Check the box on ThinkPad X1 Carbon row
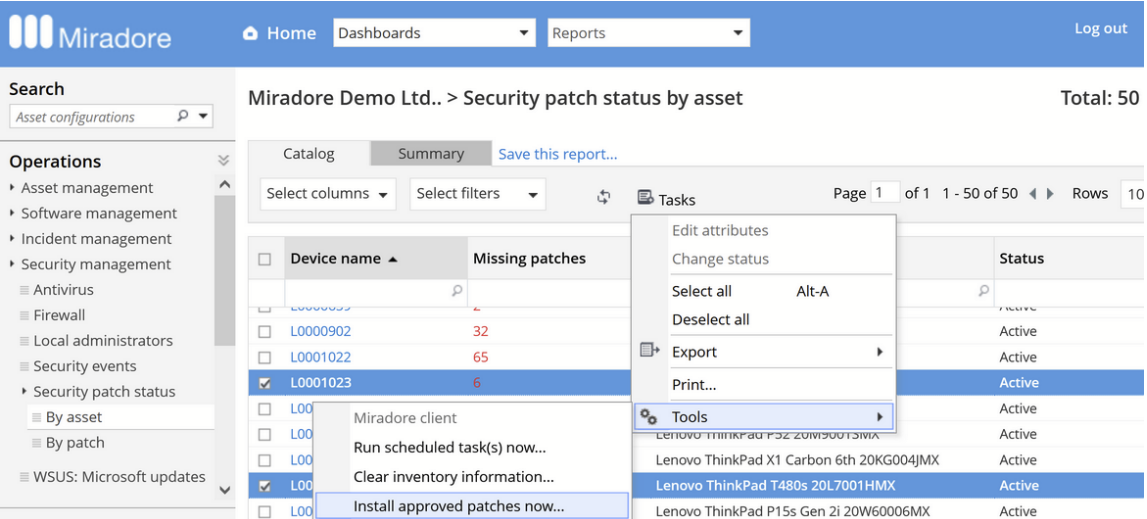The height and width of the screenshot is (519, 1147). click(265, 460)
